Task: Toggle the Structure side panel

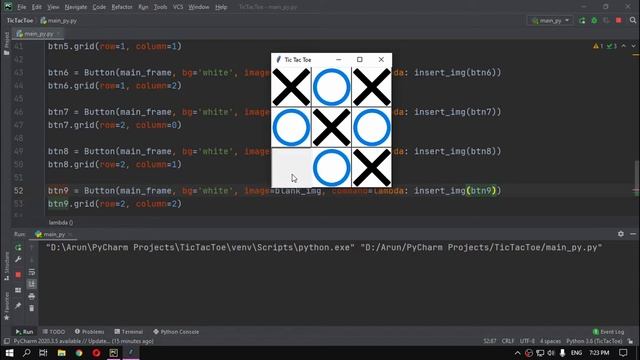Action: pos(6,266)
